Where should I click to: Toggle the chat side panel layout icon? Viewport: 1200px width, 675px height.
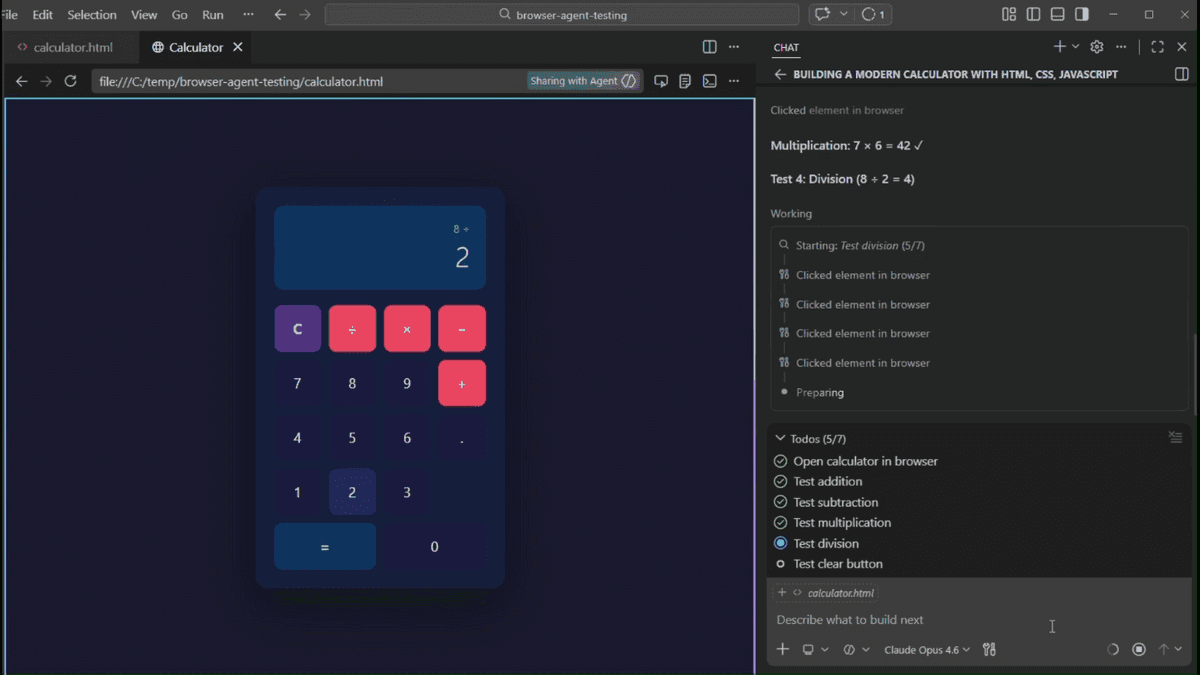(1182, 74)
